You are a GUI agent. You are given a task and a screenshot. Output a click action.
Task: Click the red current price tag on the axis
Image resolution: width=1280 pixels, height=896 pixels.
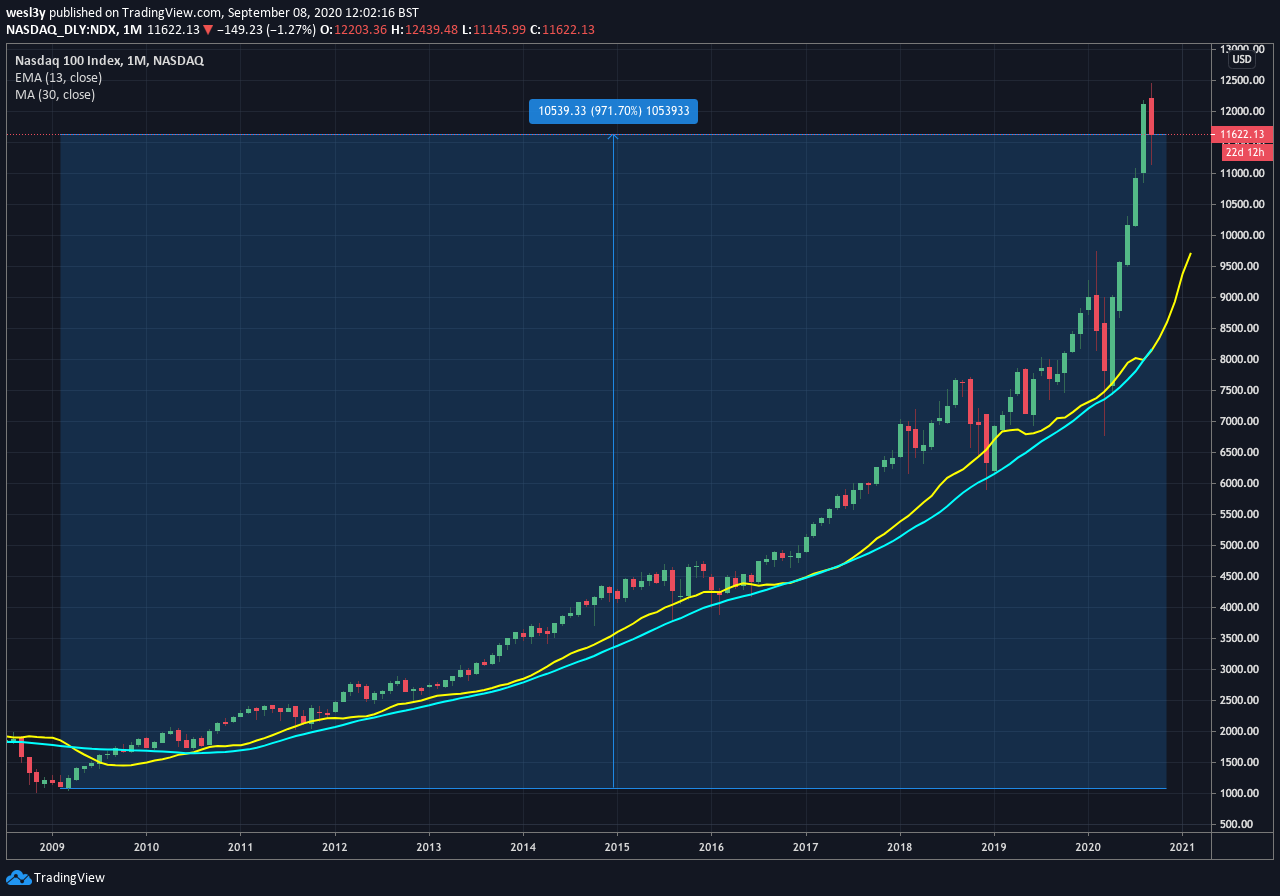tap(1241, 134)
